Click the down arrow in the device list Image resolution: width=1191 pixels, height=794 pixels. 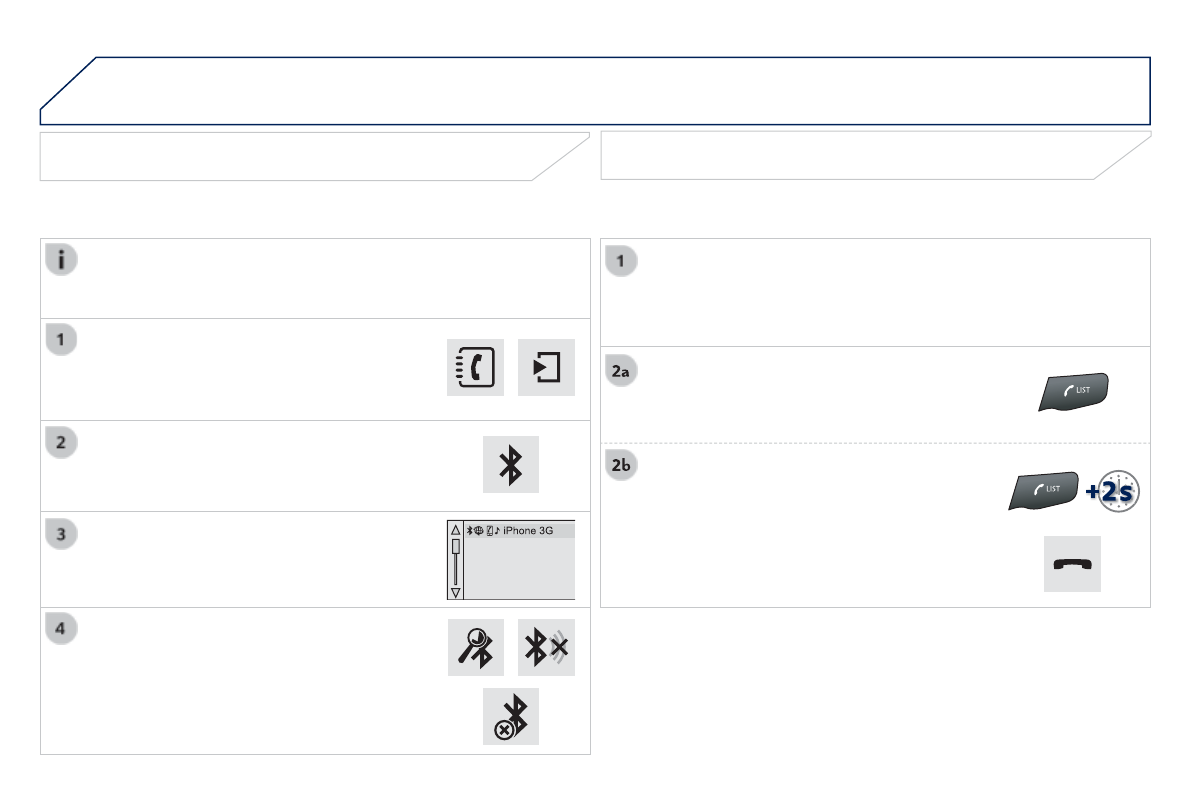[456, 592]
